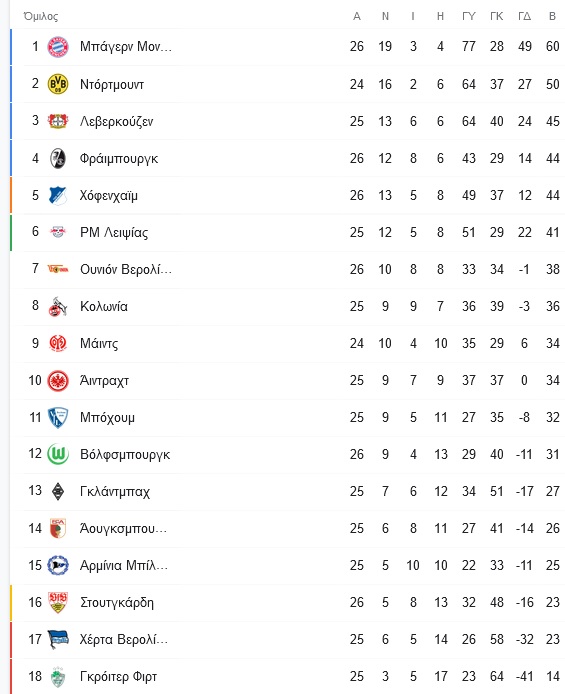Click the Bayern Munich club logo

pos(58,46)
